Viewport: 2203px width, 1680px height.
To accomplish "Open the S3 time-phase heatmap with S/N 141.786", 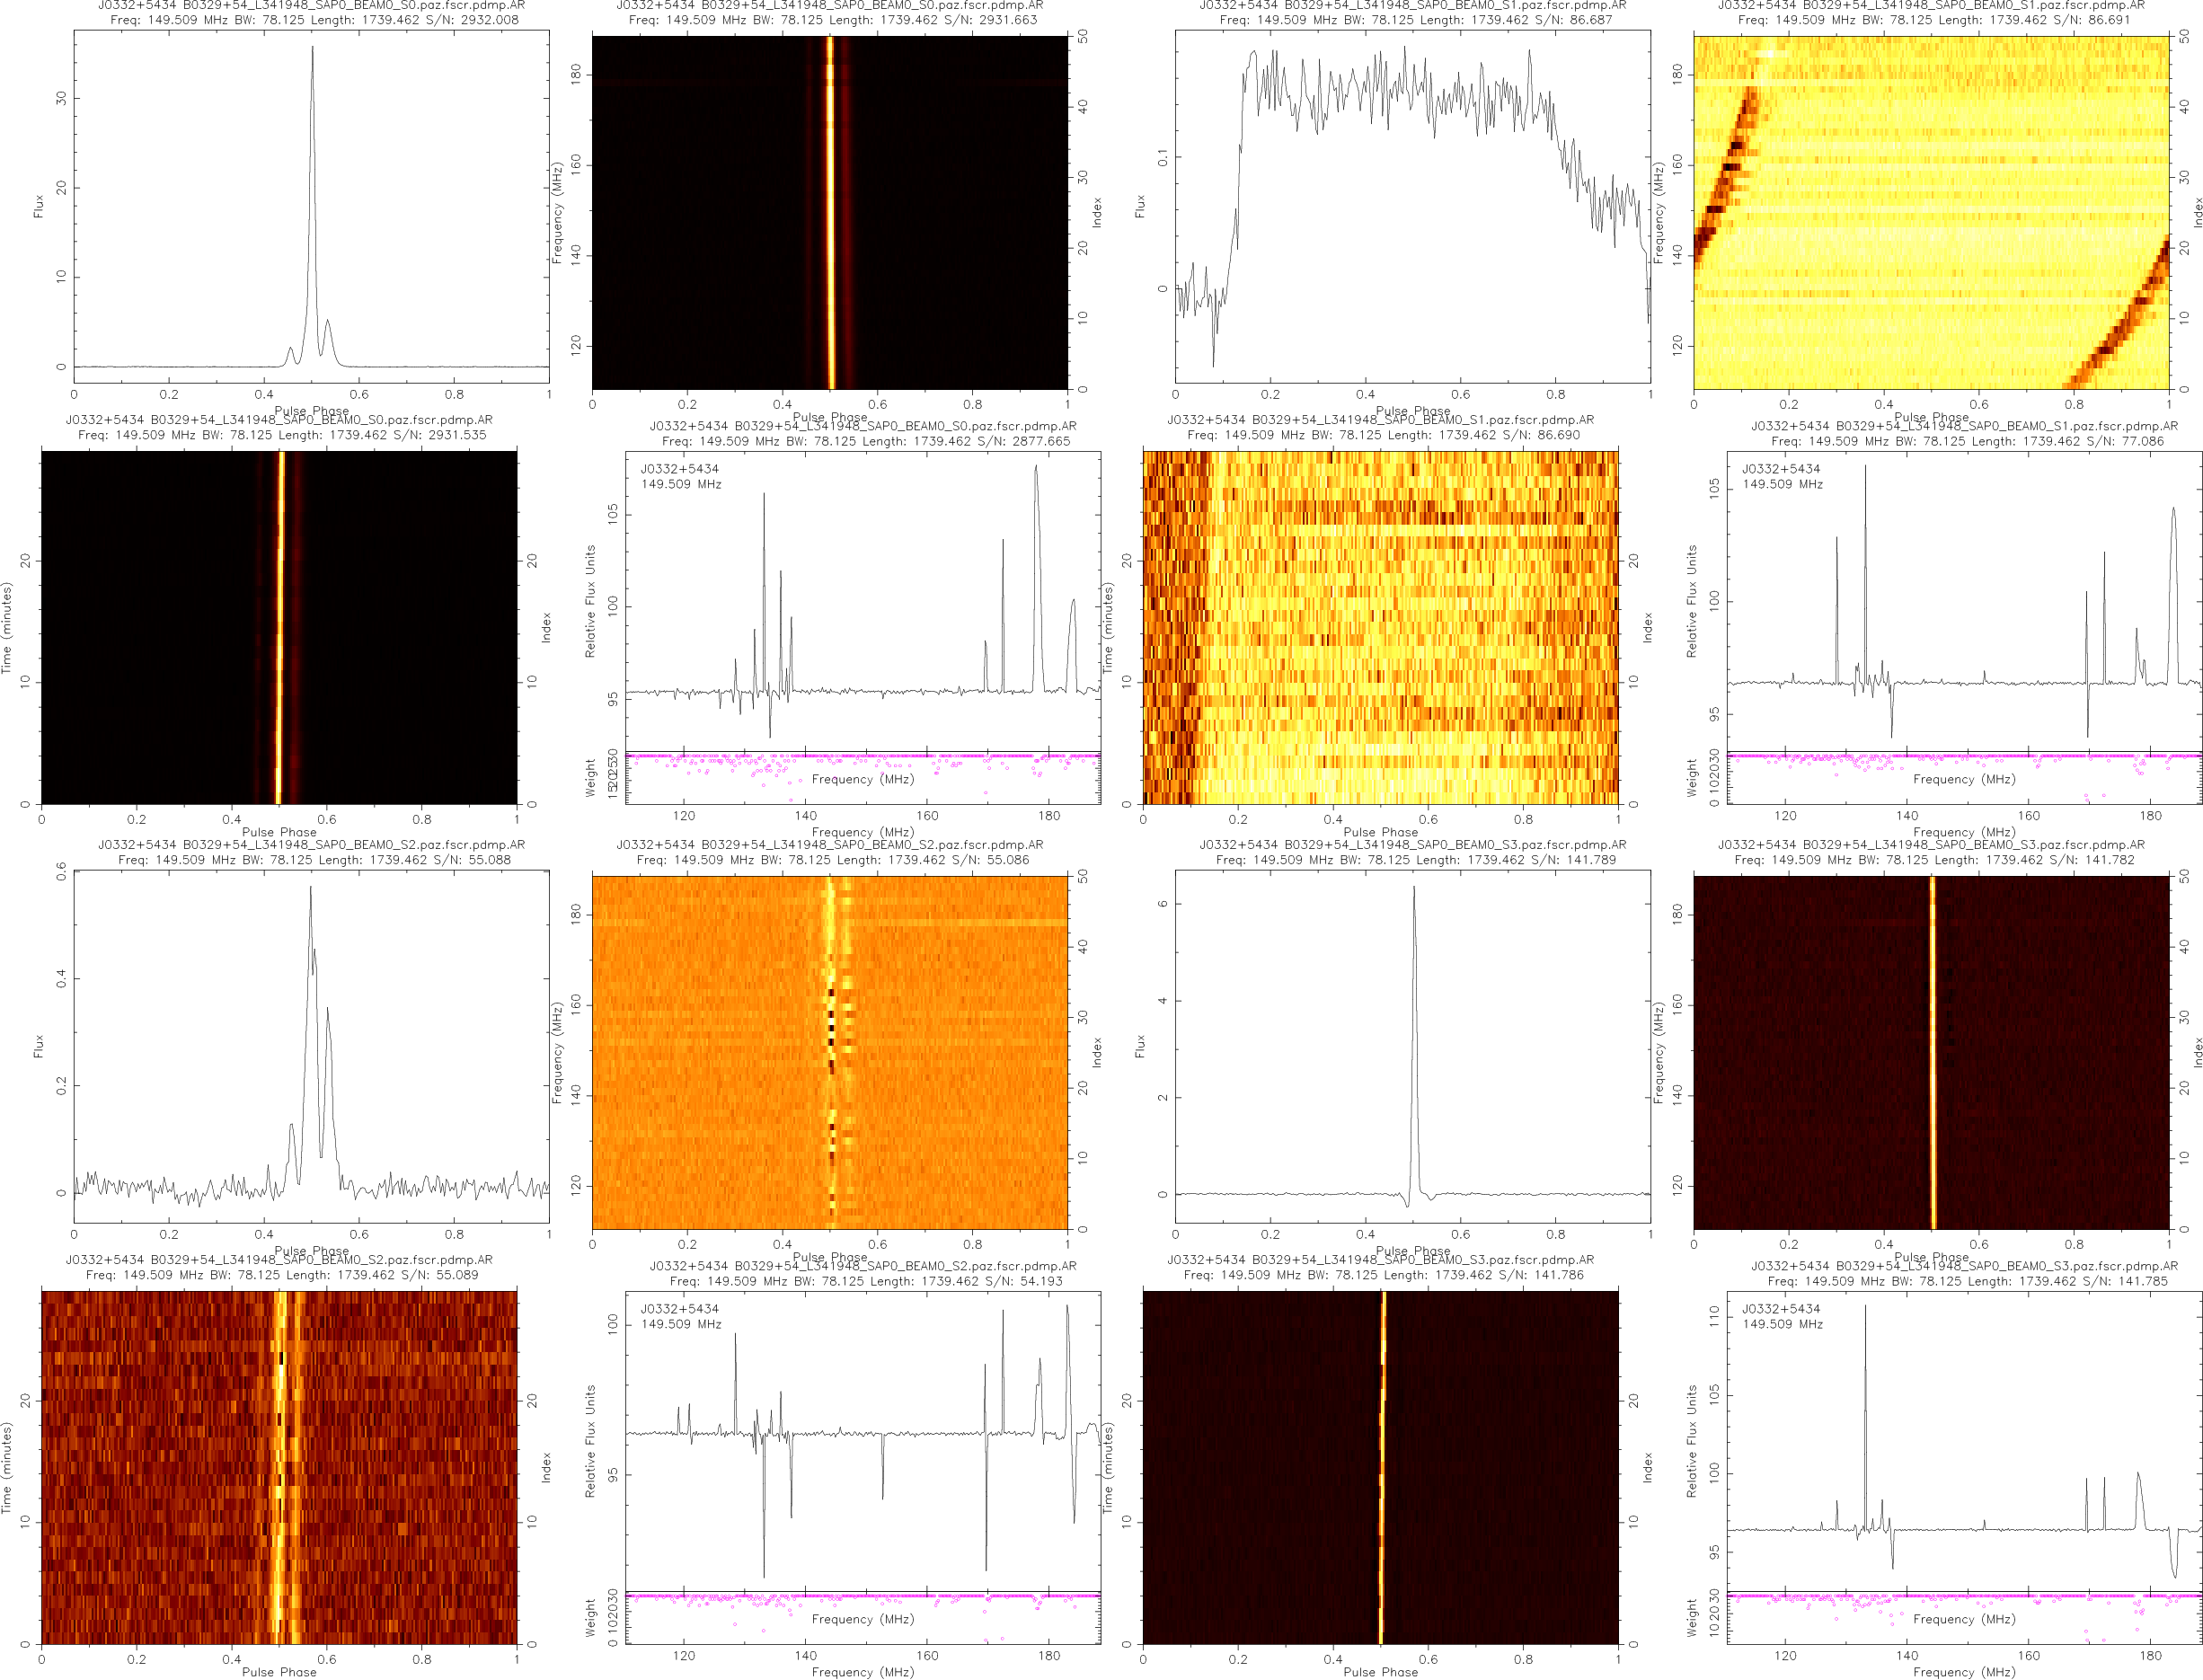I will 1380,1467.
